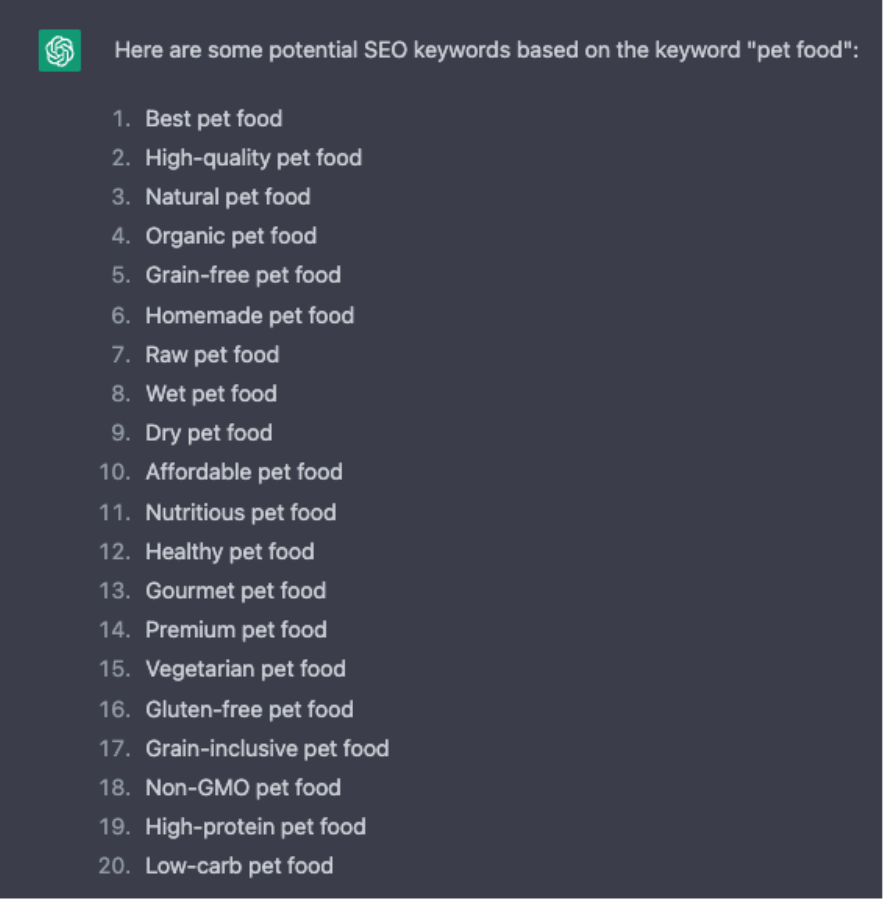Select the "High-quality pet food" keyword
883x900 pixels.
253,158
